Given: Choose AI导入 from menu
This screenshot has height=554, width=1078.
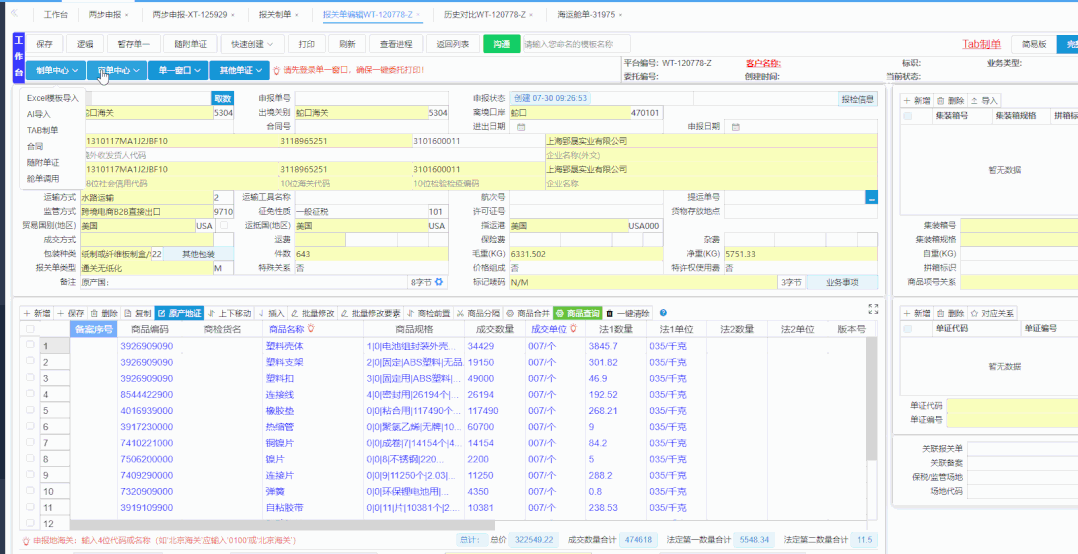Looking at the screenshot, I should tap(38, 114).
